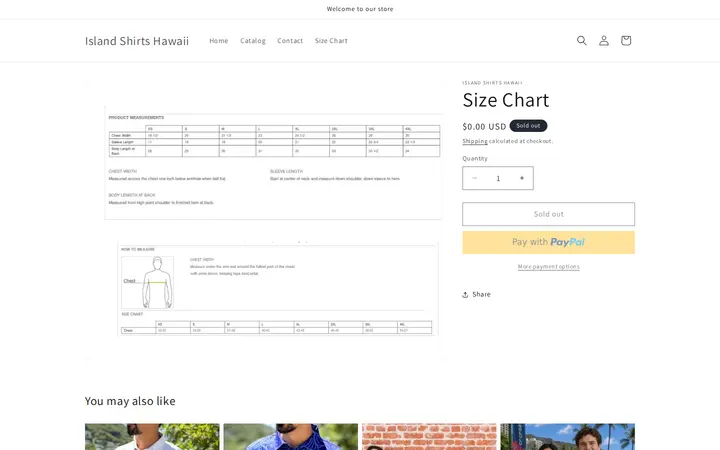Click the Sold out button
This screenshot has height=450, width=720.
tap(548, 214)
